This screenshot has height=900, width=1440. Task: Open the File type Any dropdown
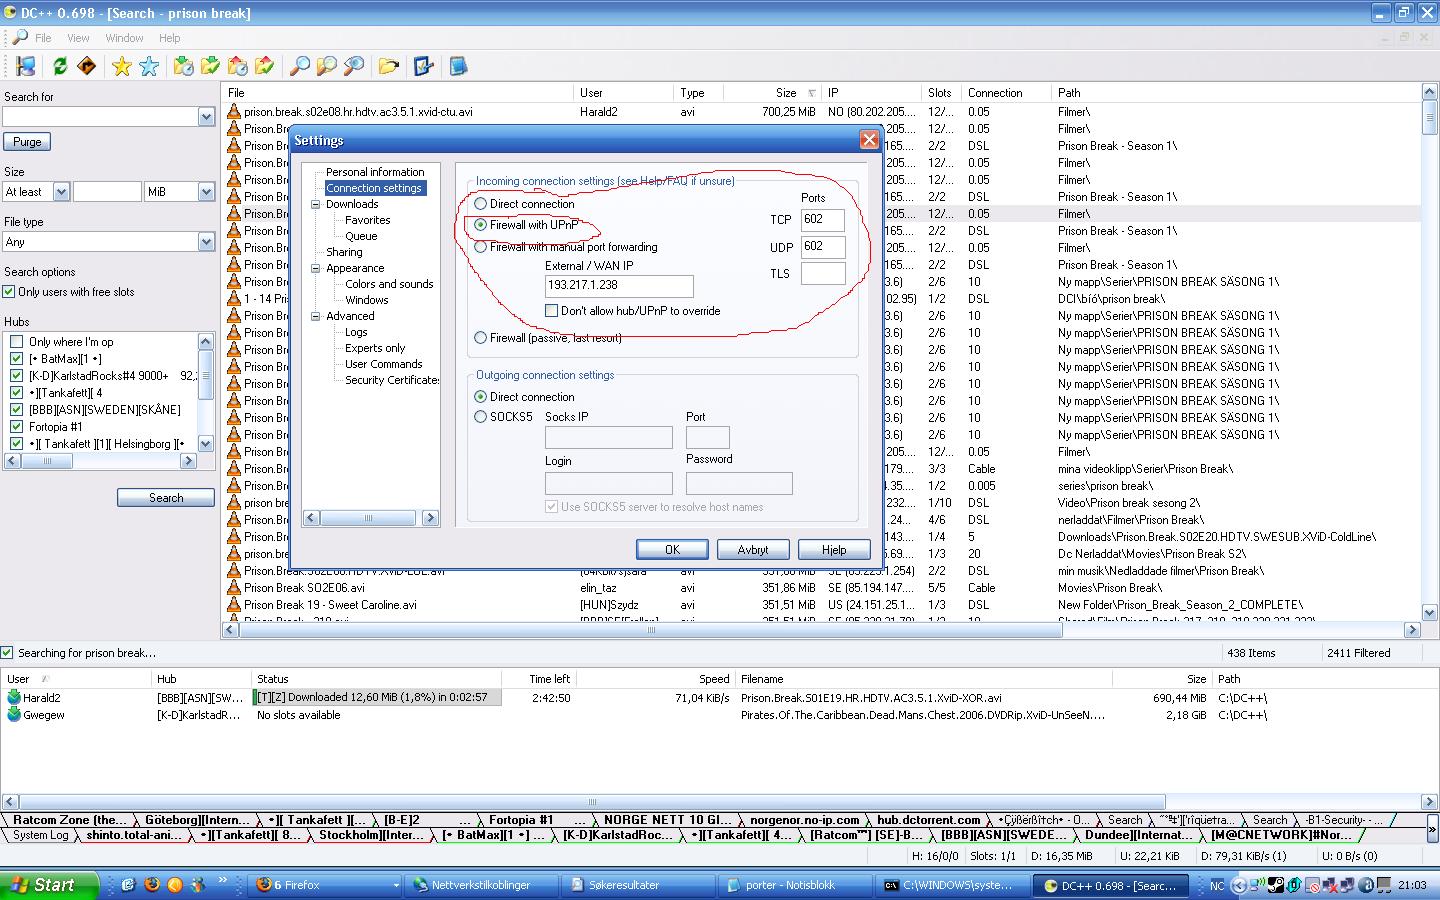click(x=206, y=242)
